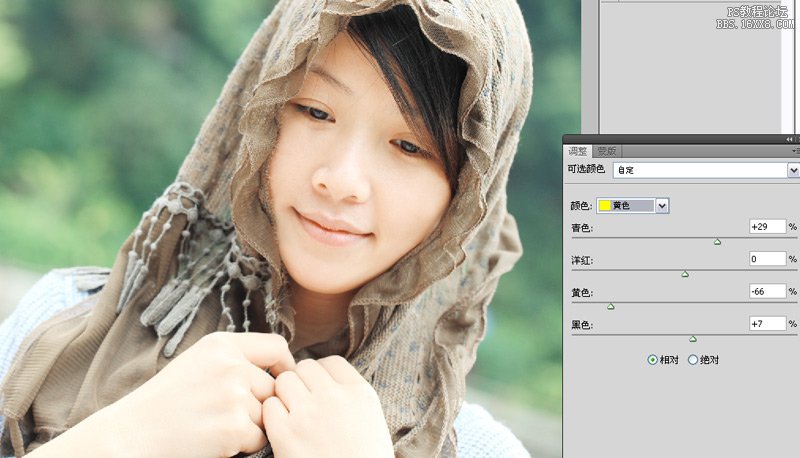Click the 青色 value field showing +29
This screenshot has height=458, width=800.
click(x=767, y=226)
